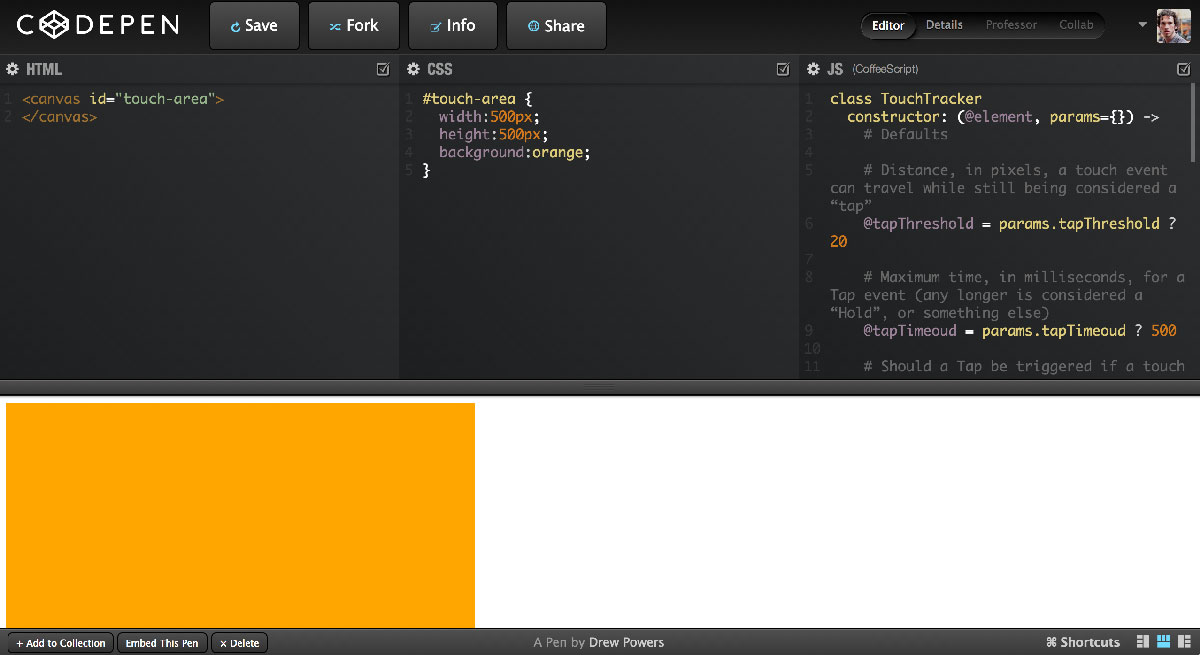The image size is (1200, 655).
Task: Open the Share options
Action: click(x=556, y=25)
